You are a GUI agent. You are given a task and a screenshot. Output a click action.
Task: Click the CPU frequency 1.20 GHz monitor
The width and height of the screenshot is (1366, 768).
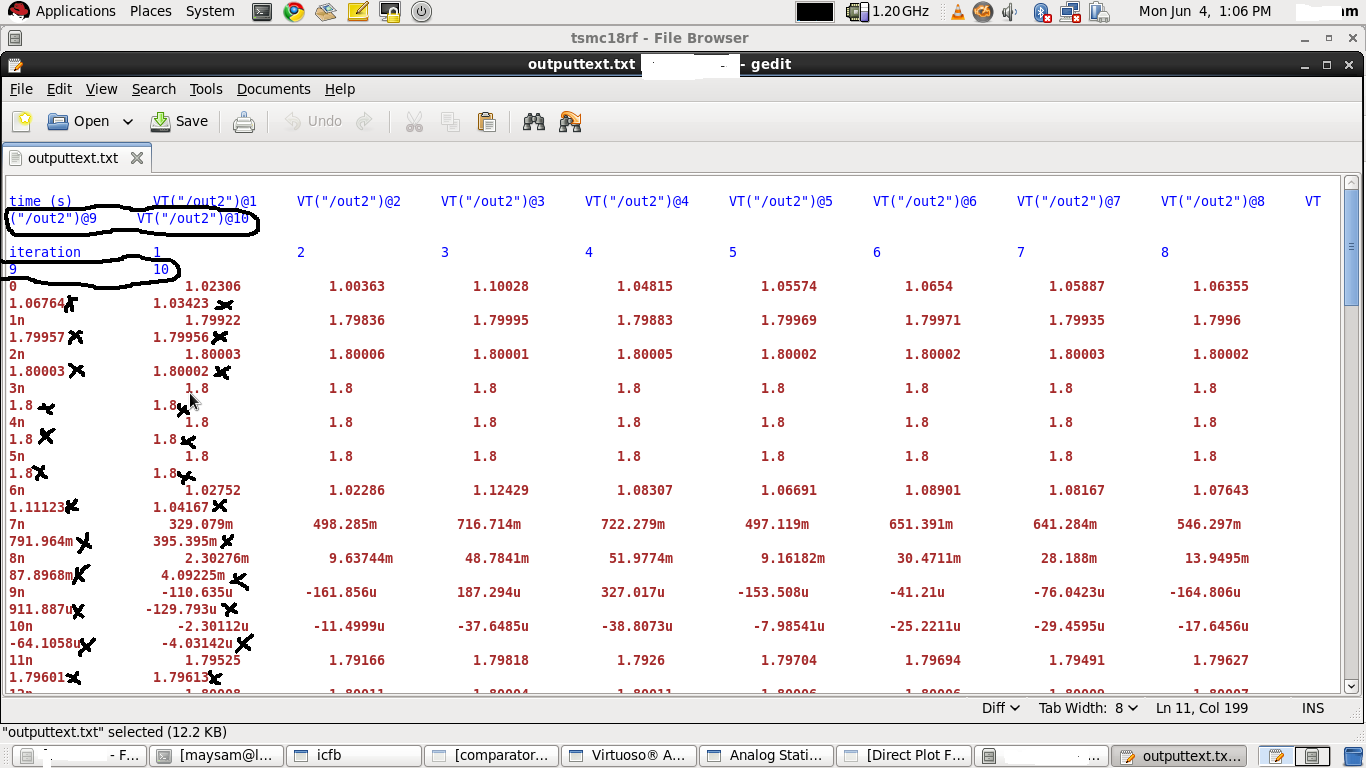point(887,12)
